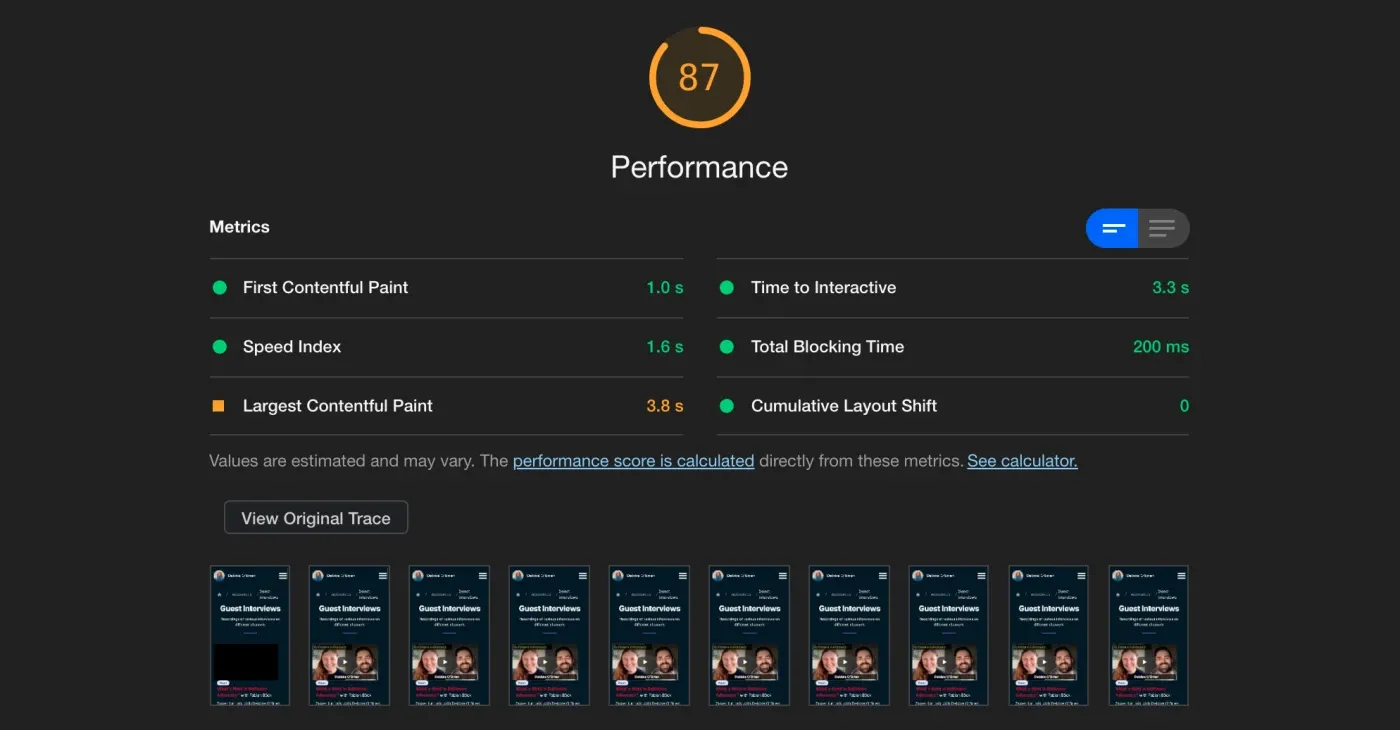Click green dot beside Cumulative Layout Shift

pyautogui.click(x=727, y=406)
